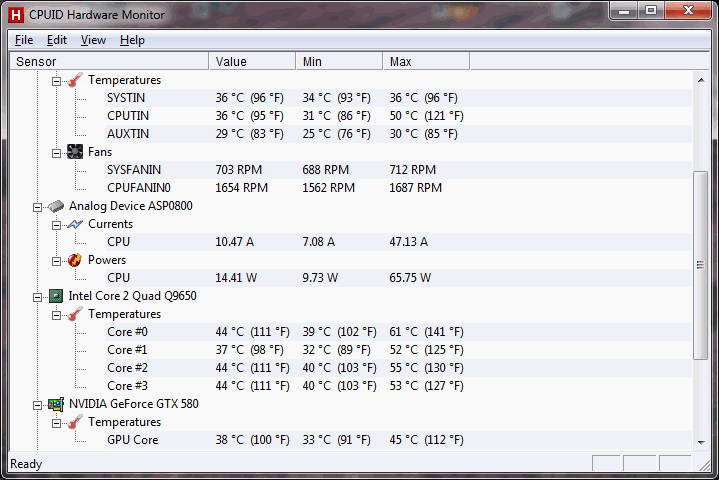
Task: Click the Sensor column header
Action: click(x=110, y=61)
